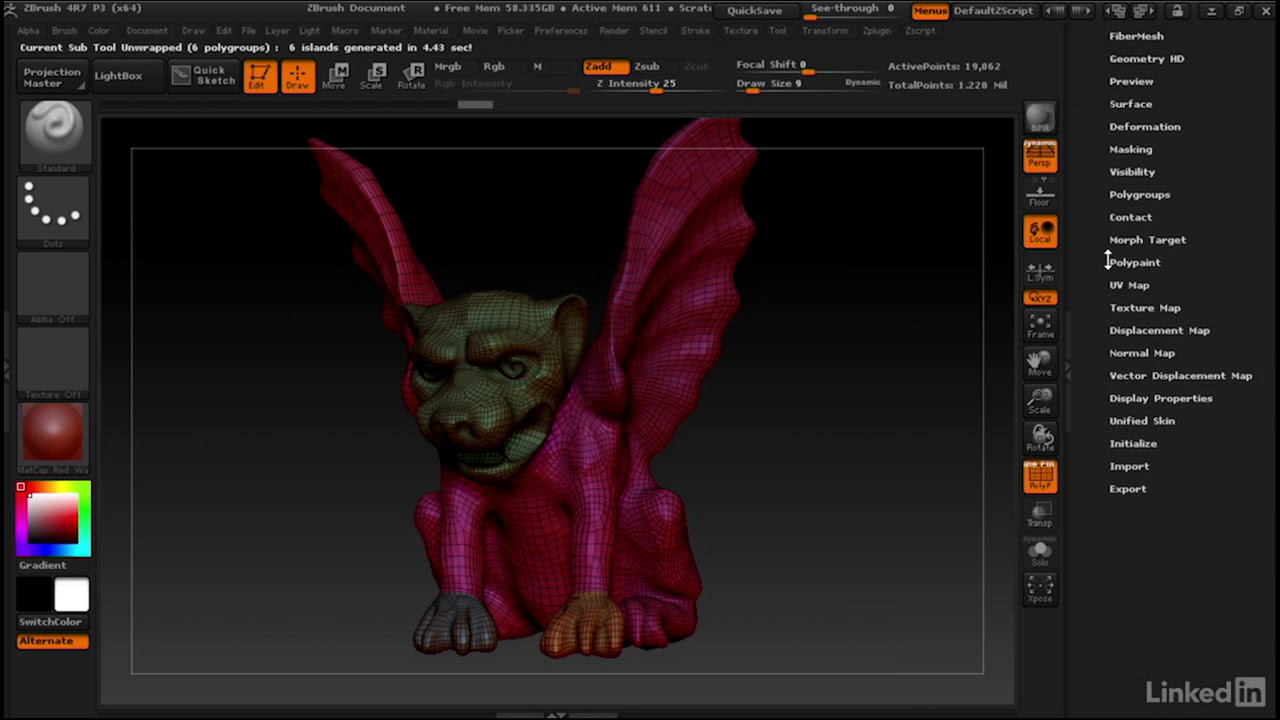Toggle Transp transparency mode
Image resolution: width=1280 pixels, height=720 pixels.
[1040, 514]
